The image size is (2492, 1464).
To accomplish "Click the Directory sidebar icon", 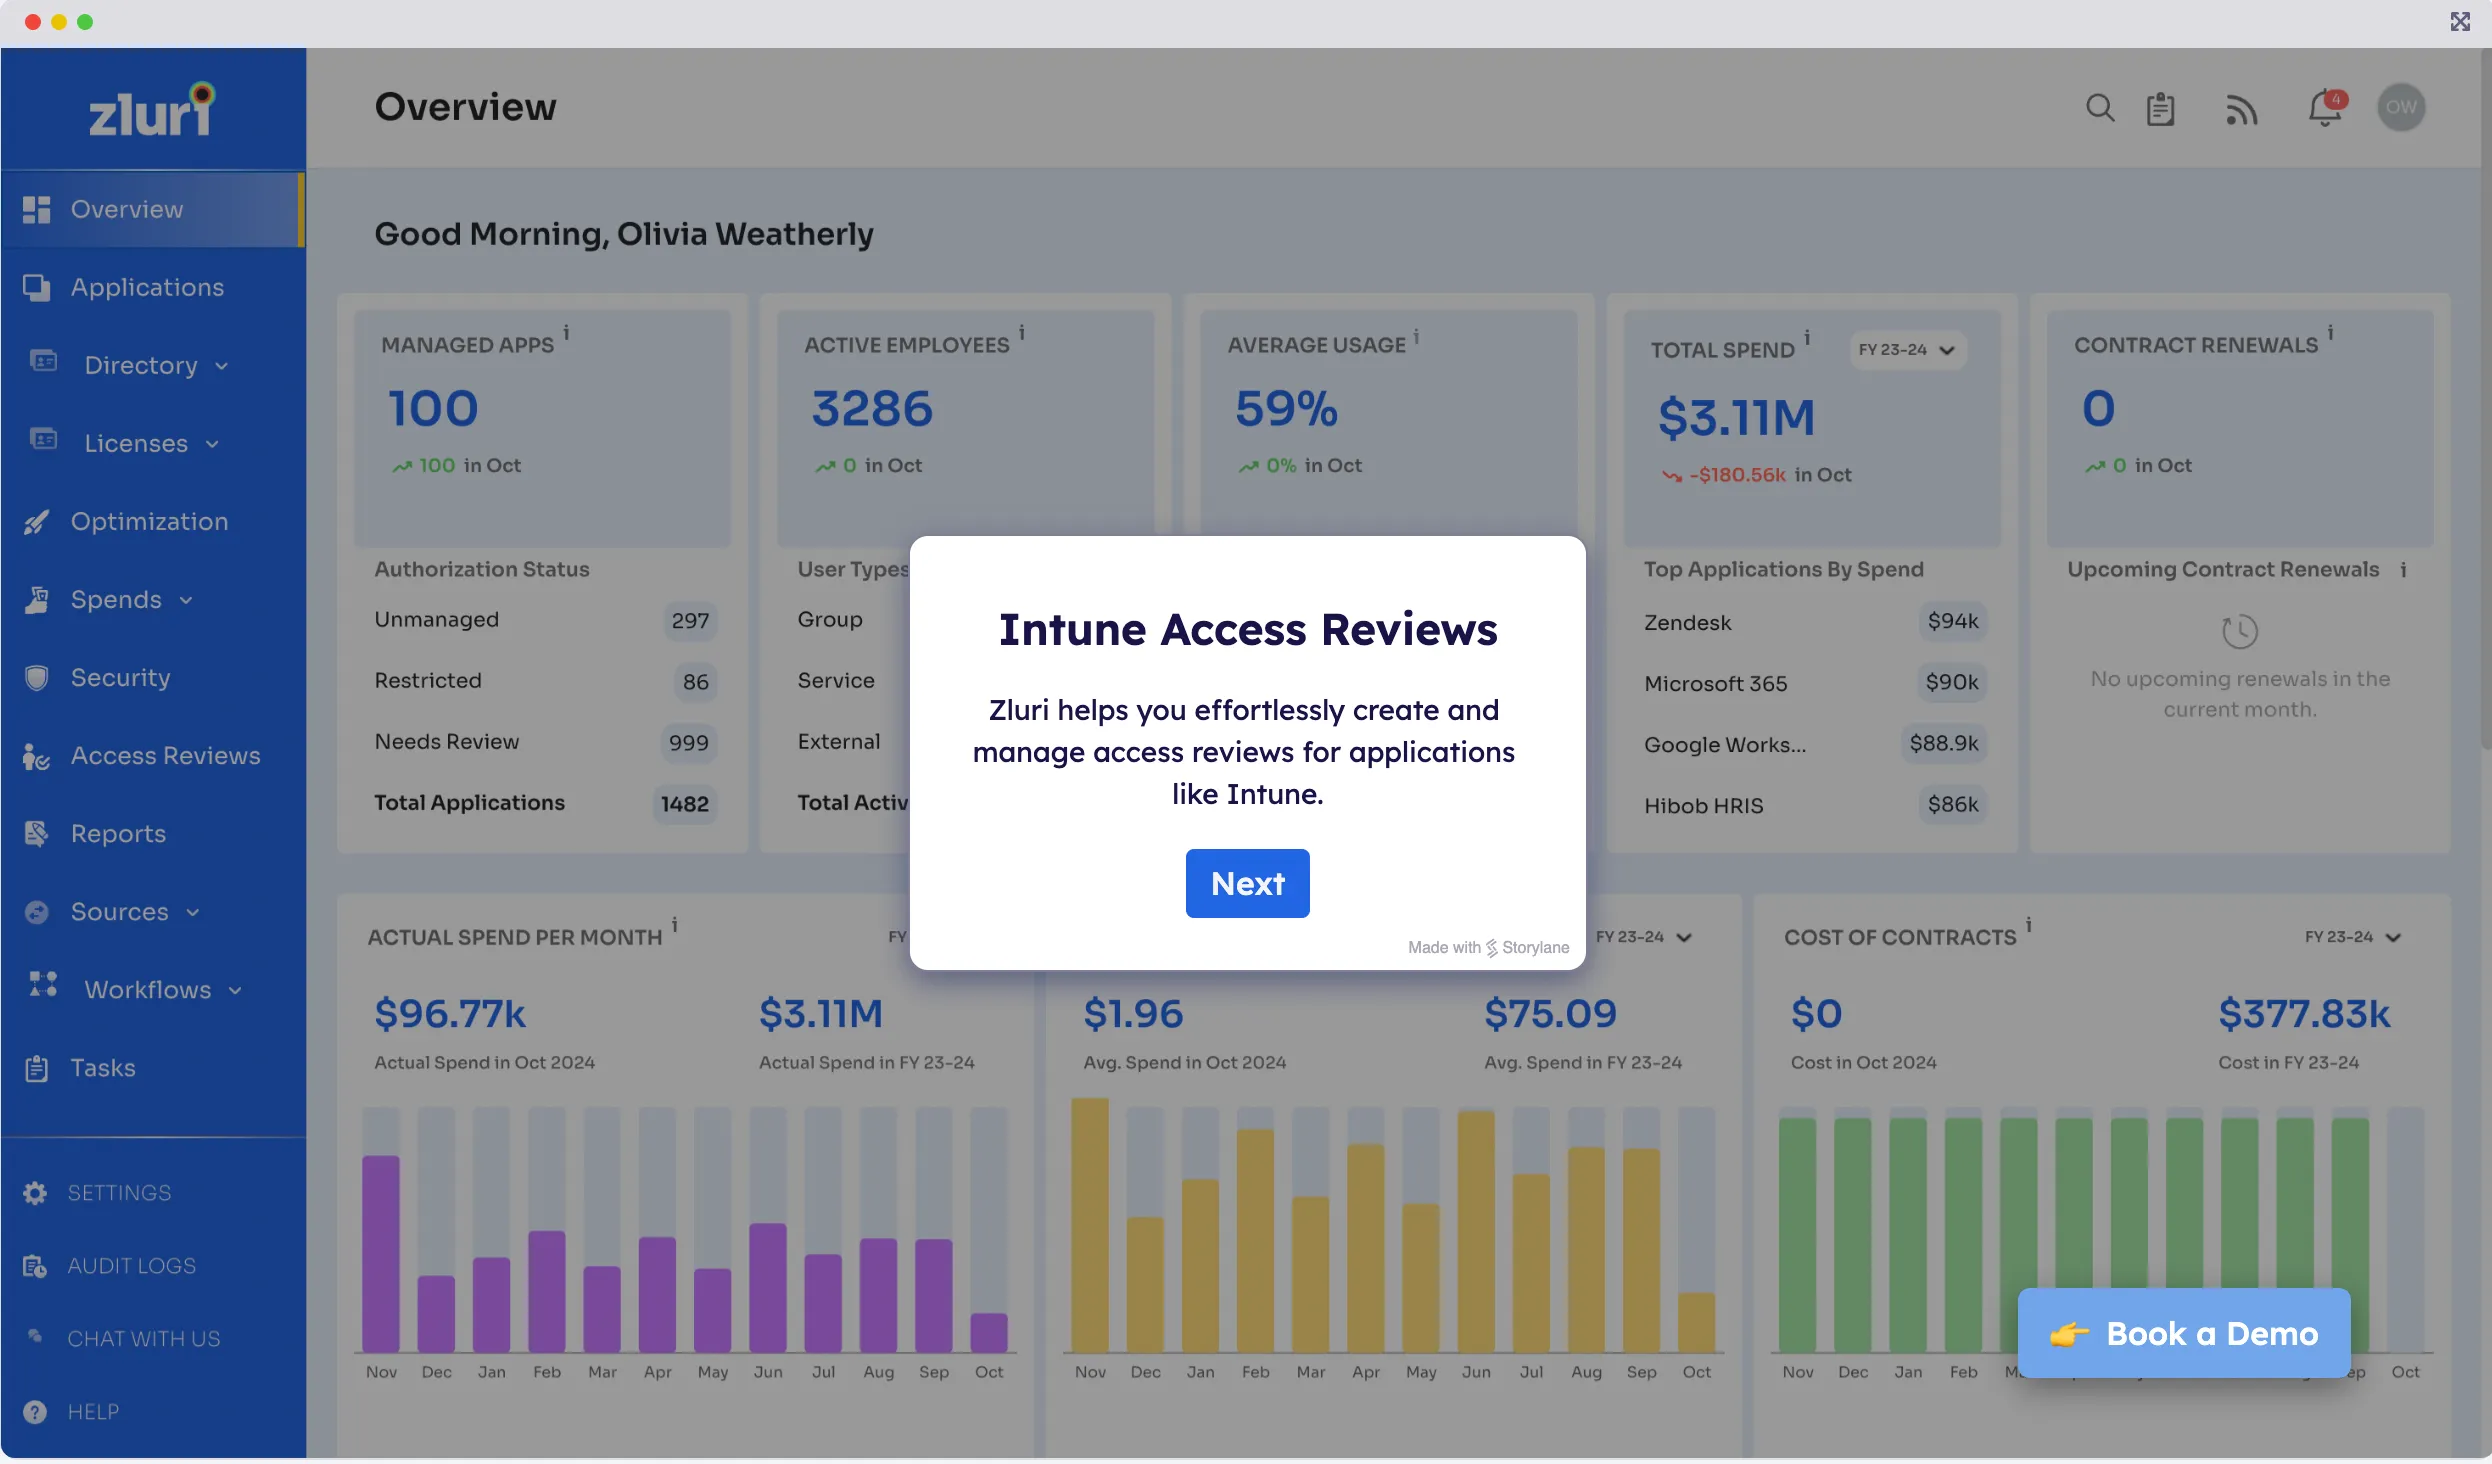I will 44,362.
